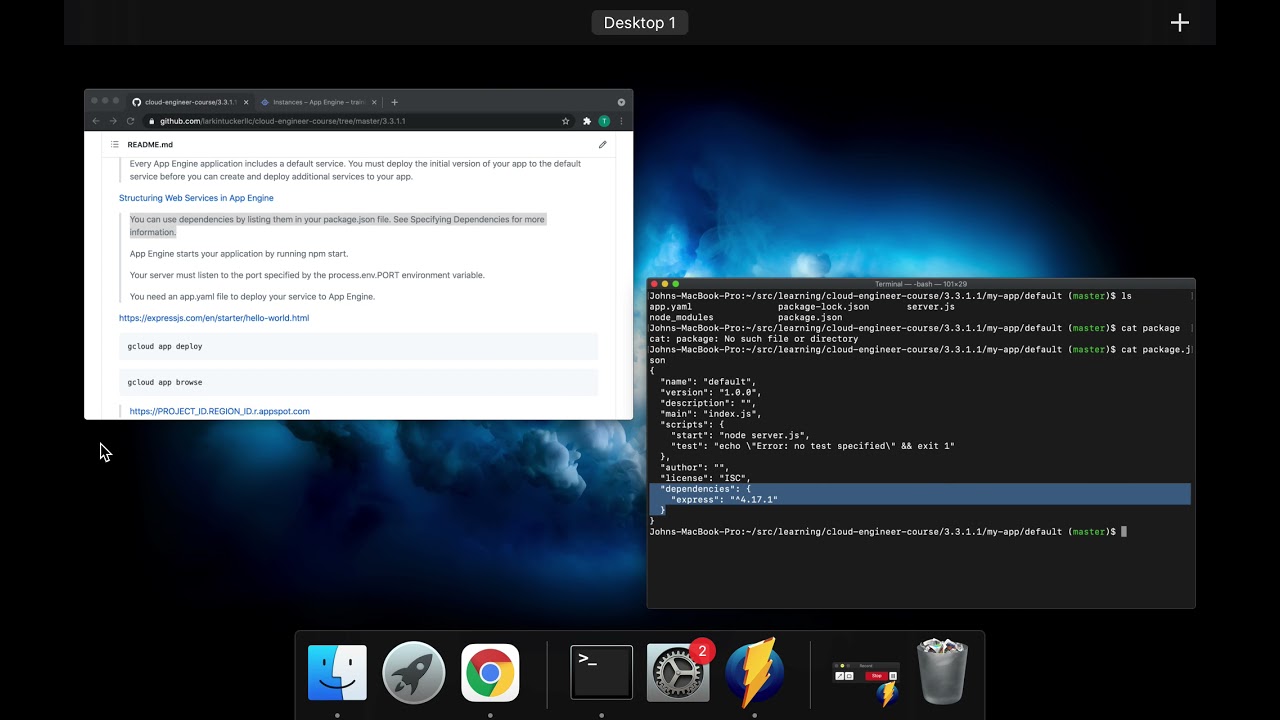
Task: Open Chrome tab search dropdown arrow
Action: [x=621, y=102]
